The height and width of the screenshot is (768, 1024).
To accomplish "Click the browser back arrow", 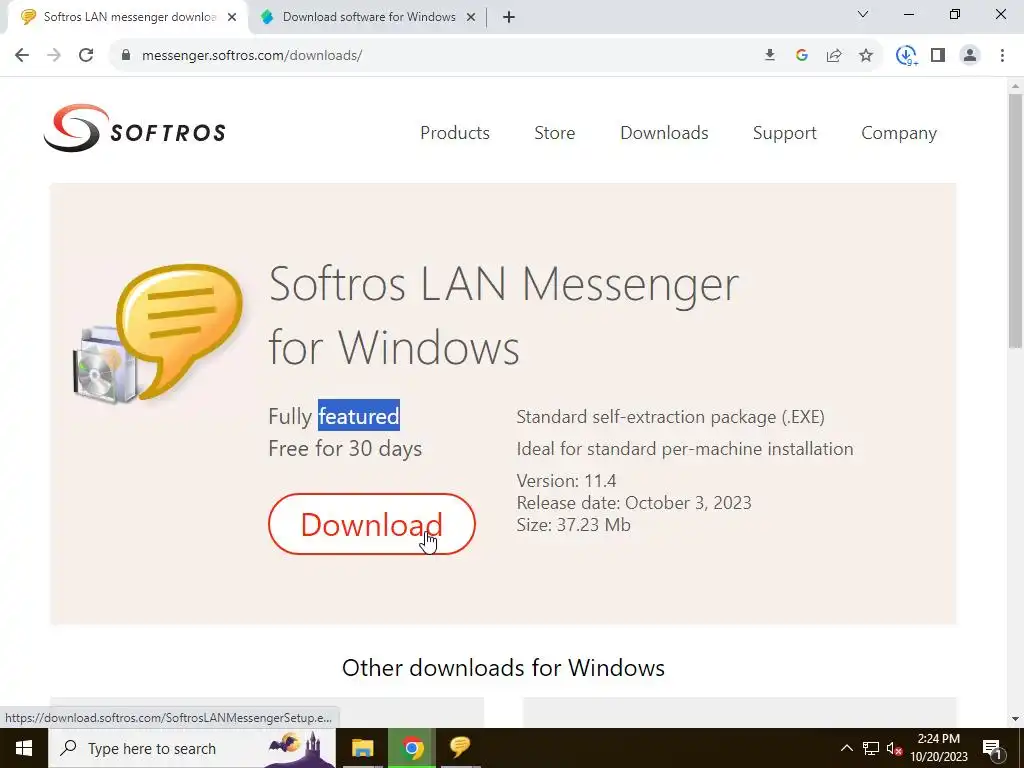I will point(22,56).
